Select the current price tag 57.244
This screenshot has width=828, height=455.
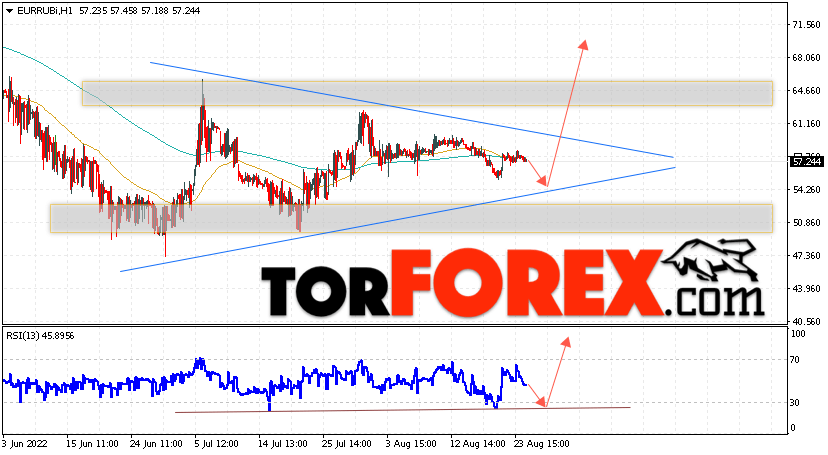(806, 162)
